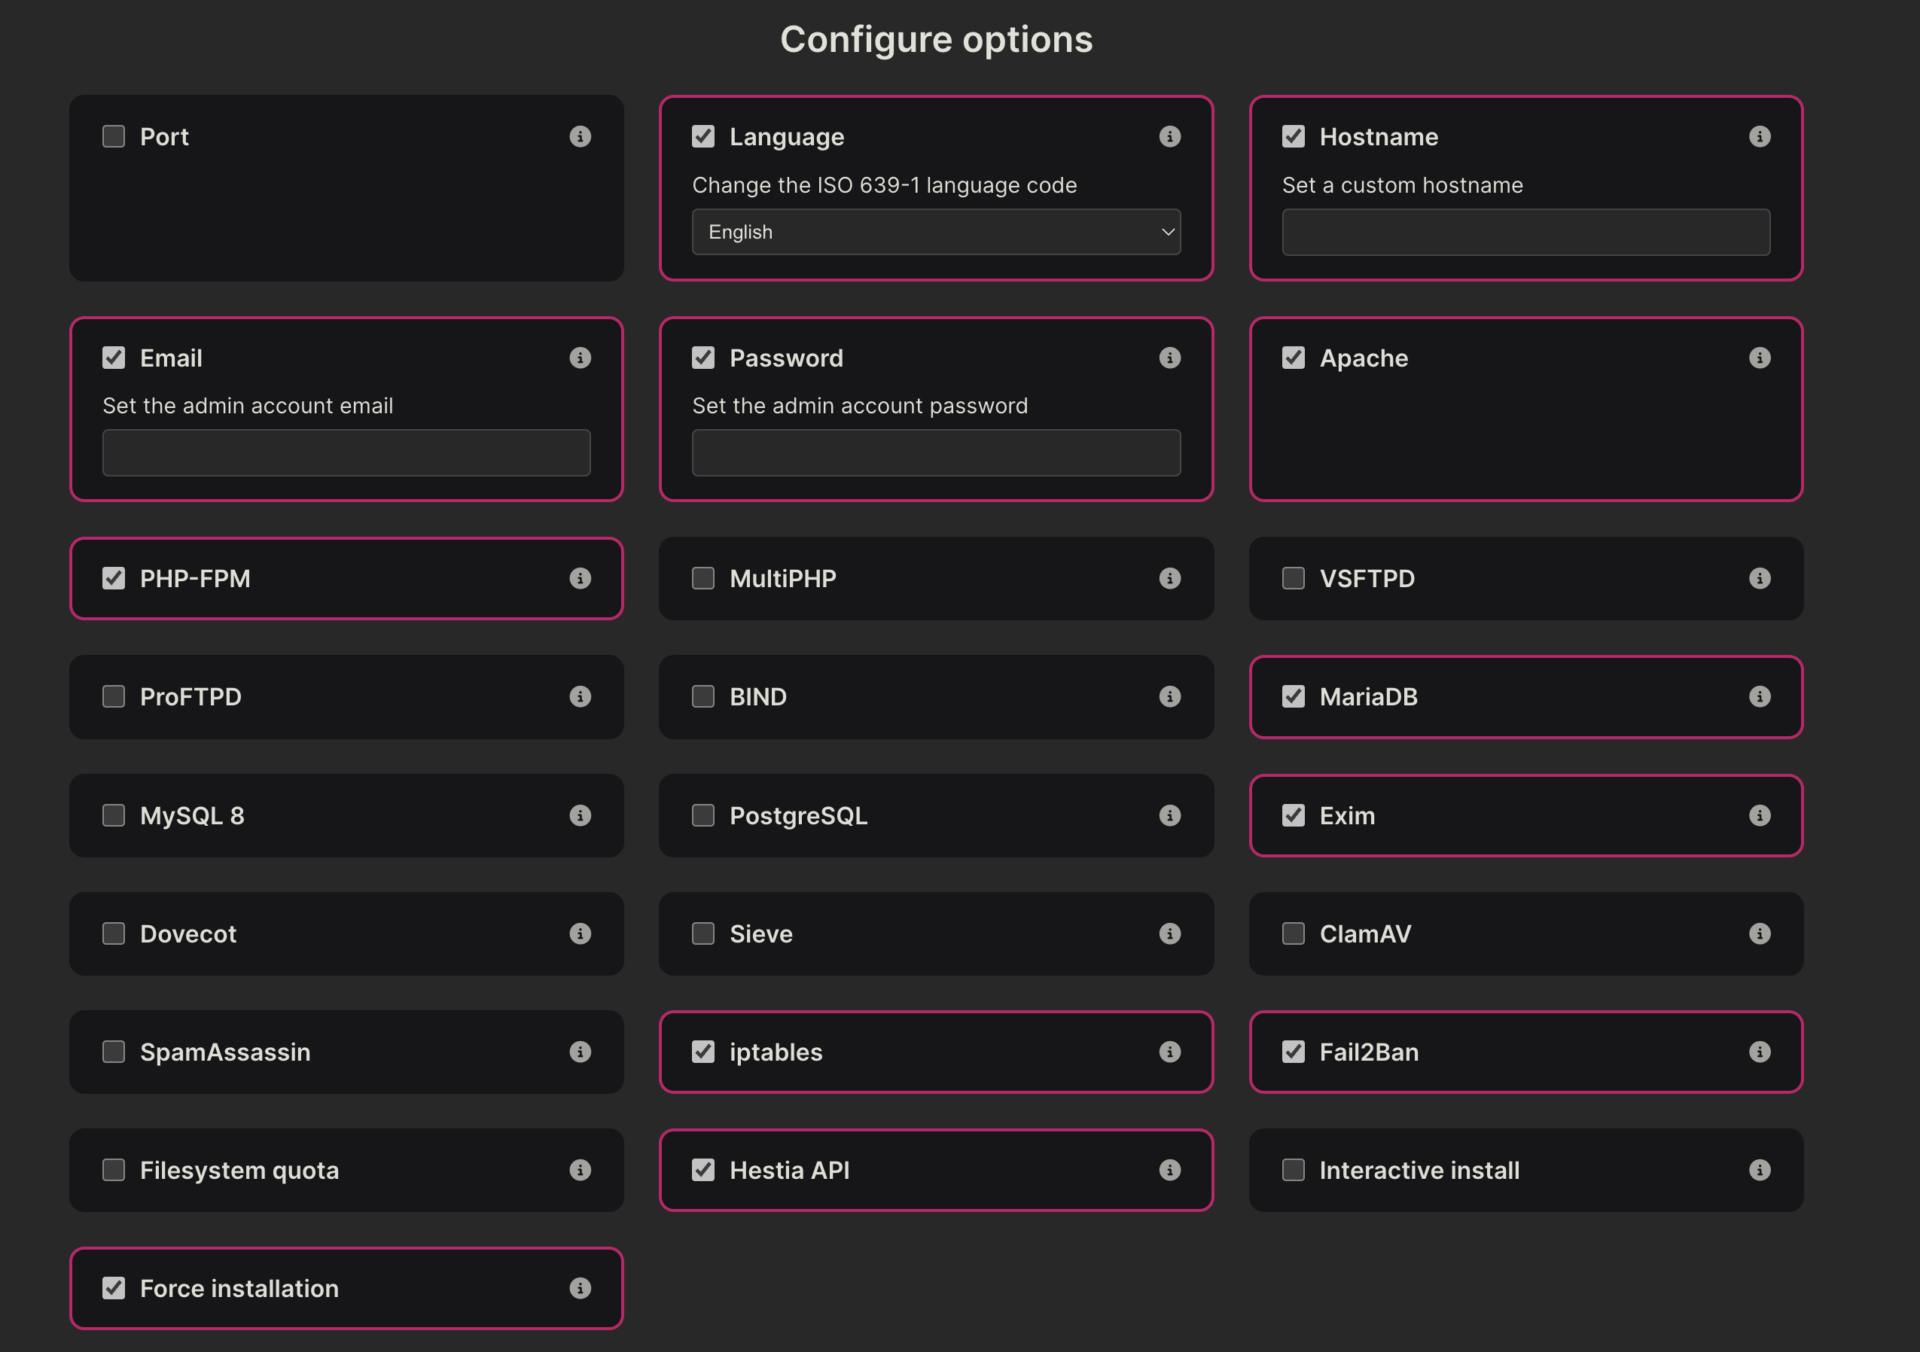
Task: Show the Apache info tooltip icon
Action: [x=1760, y=357]
